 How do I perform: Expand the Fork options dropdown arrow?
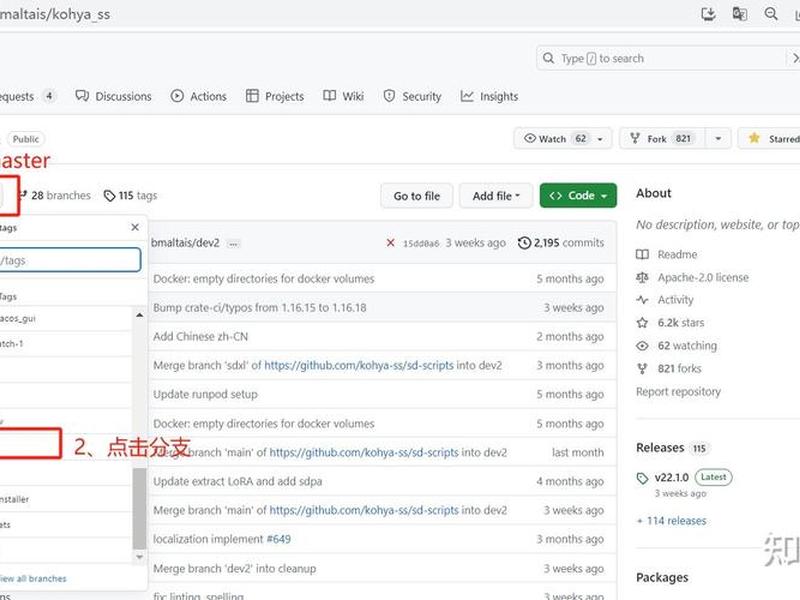718,138
